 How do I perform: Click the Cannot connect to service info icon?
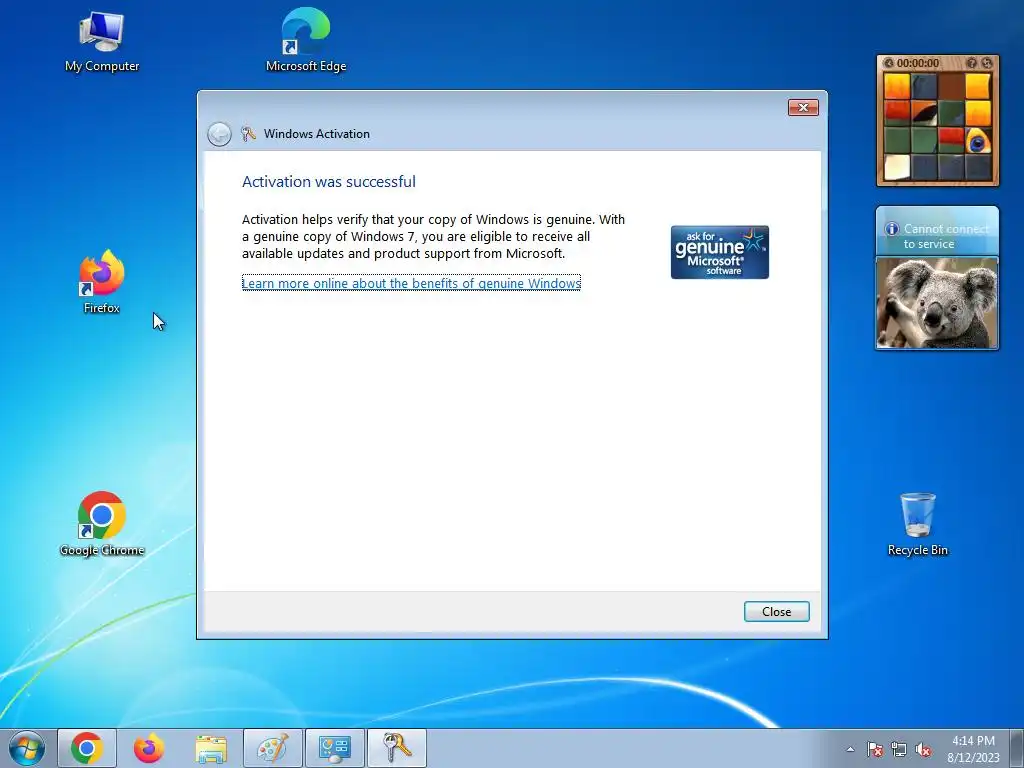pyautogui.click(x=891, y=229)
